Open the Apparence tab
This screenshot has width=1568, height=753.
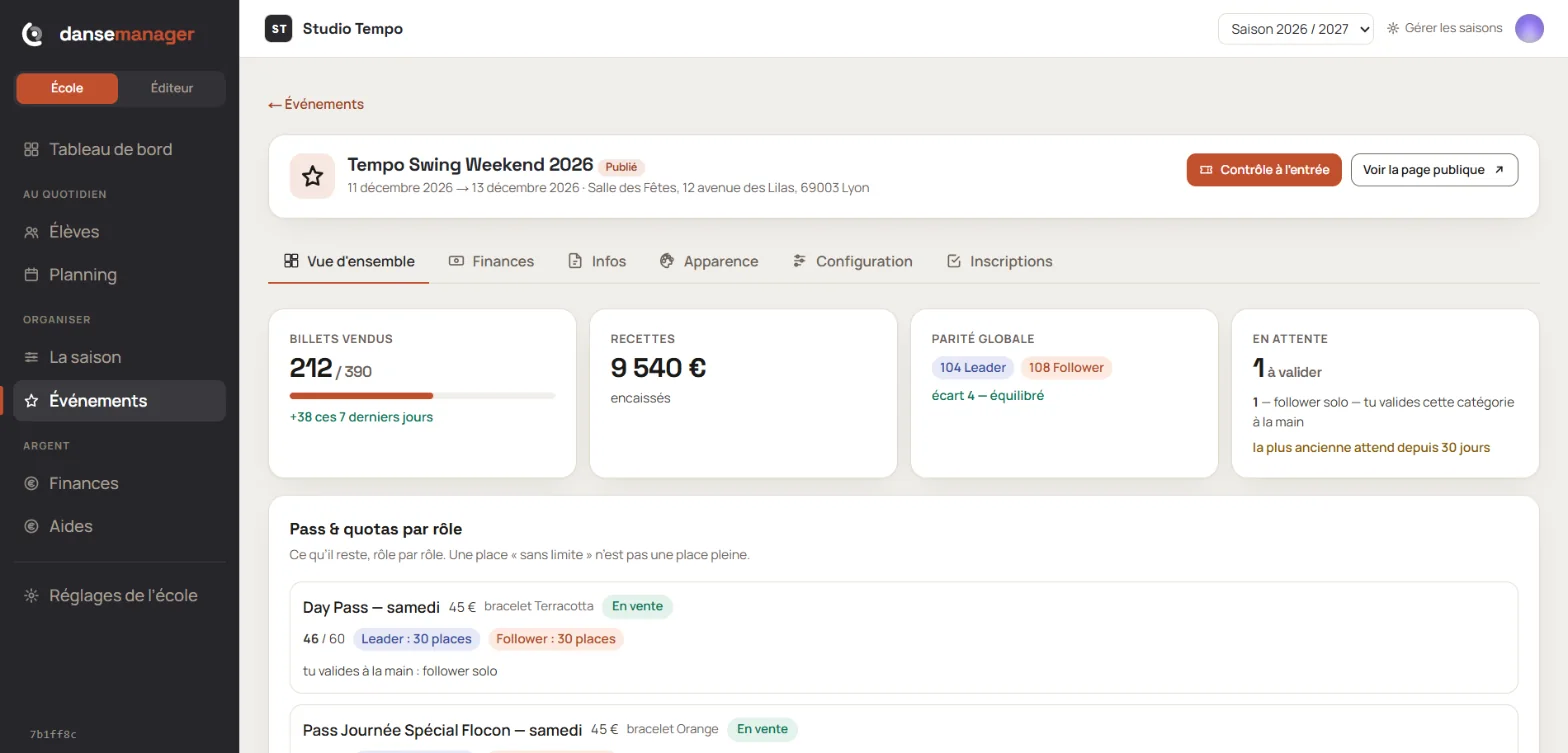pyautogui.click(x=709, y=261)
